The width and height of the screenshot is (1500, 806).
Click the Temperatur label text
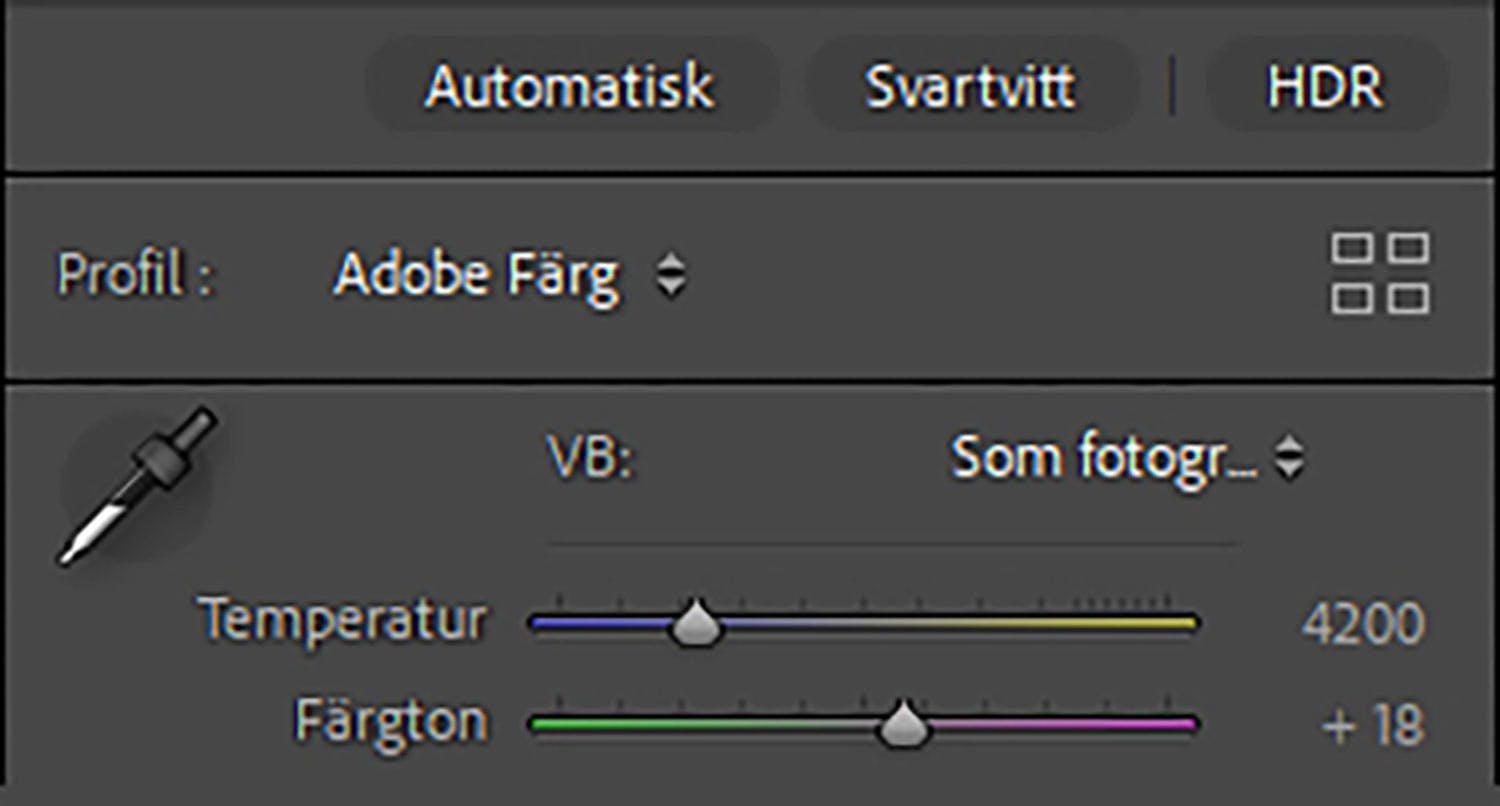point(344,620)
